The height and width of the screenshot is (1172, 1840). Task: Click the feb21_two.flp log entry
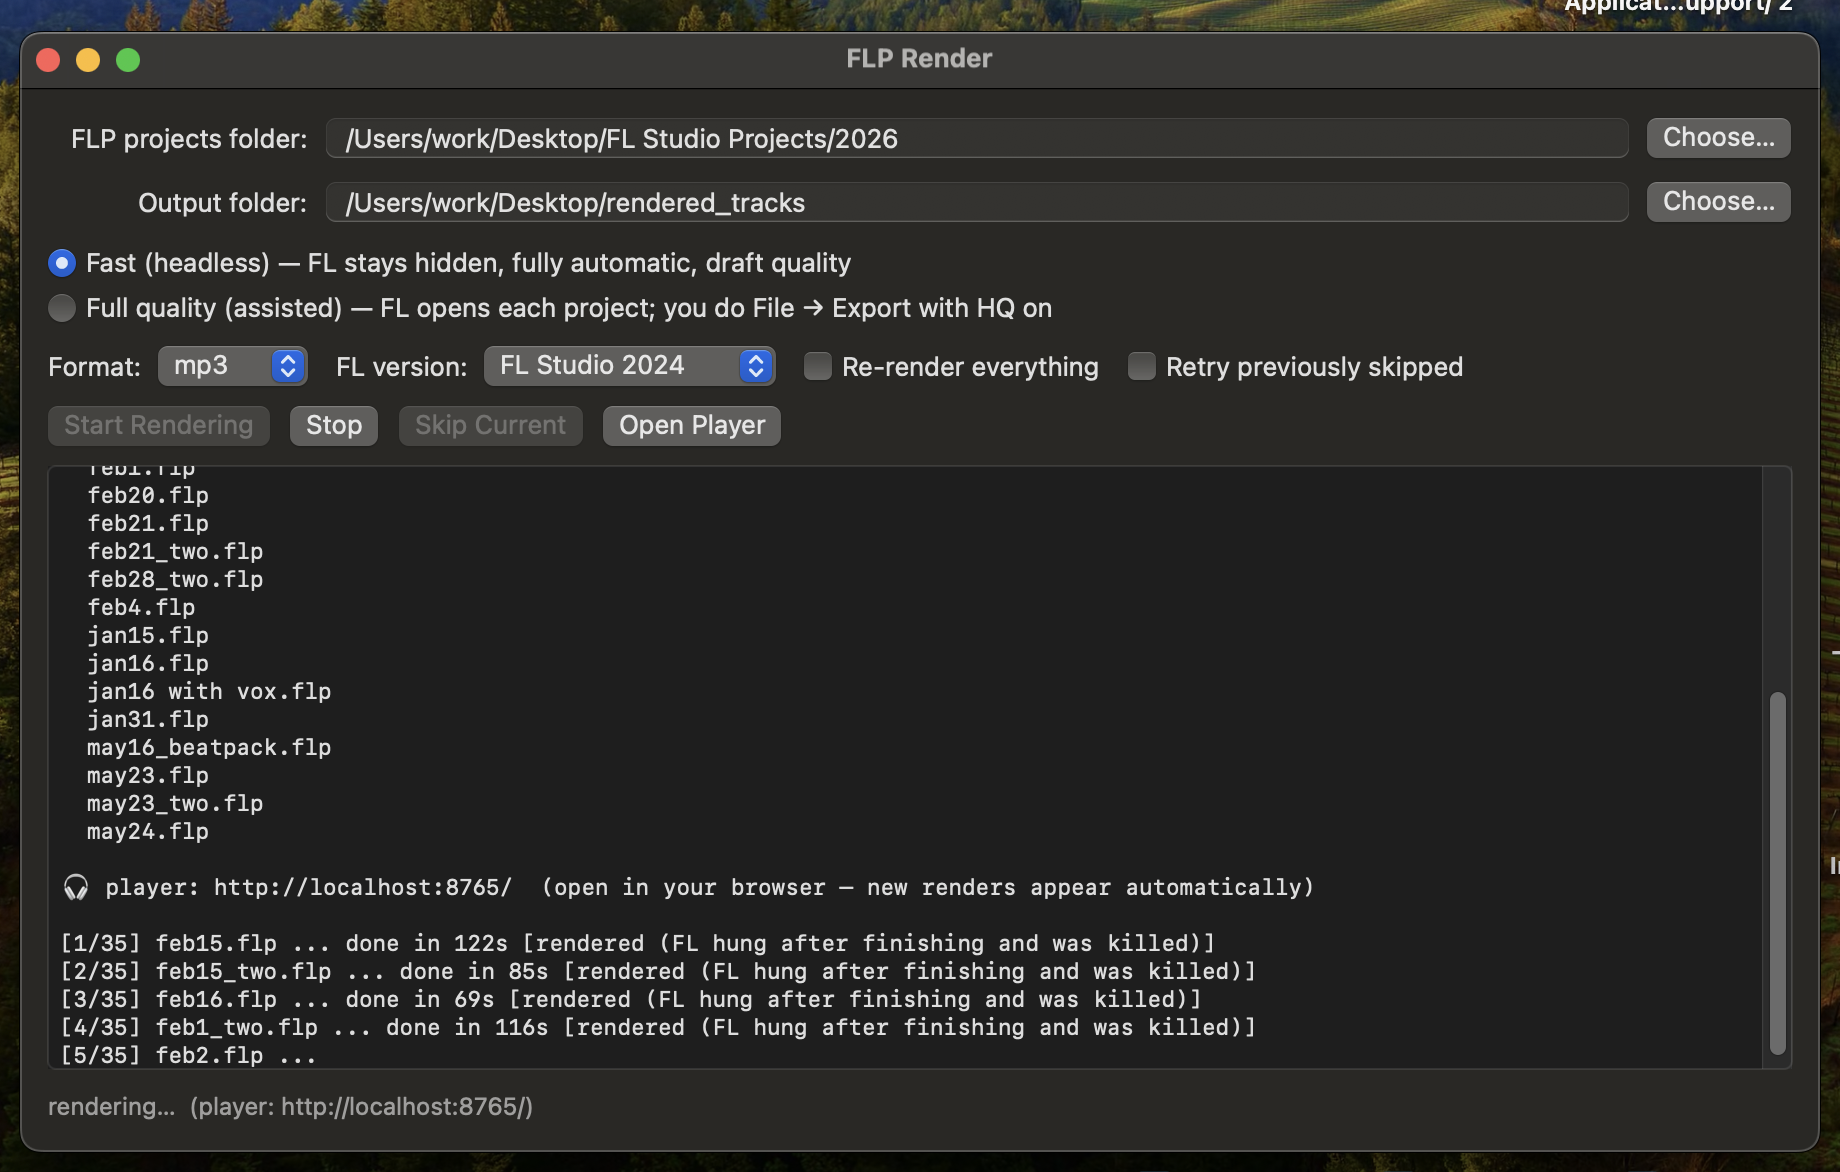tap(175, 551)
